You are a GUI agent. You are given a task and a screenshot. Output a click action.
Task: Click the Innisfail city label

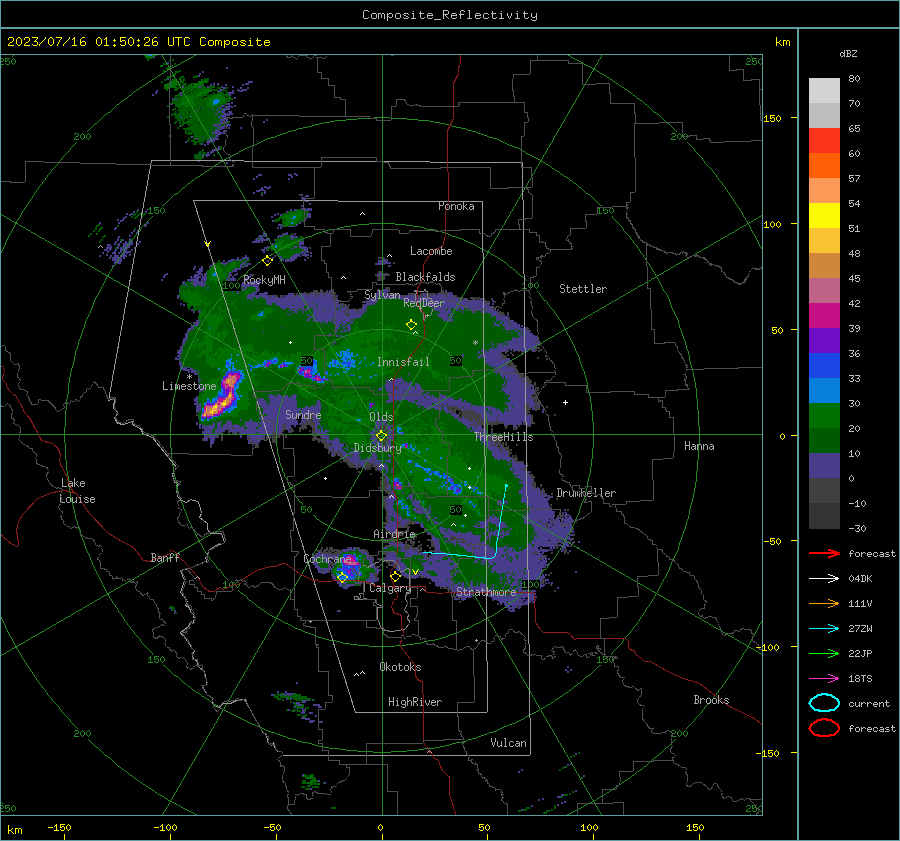[x=403, y=362]
